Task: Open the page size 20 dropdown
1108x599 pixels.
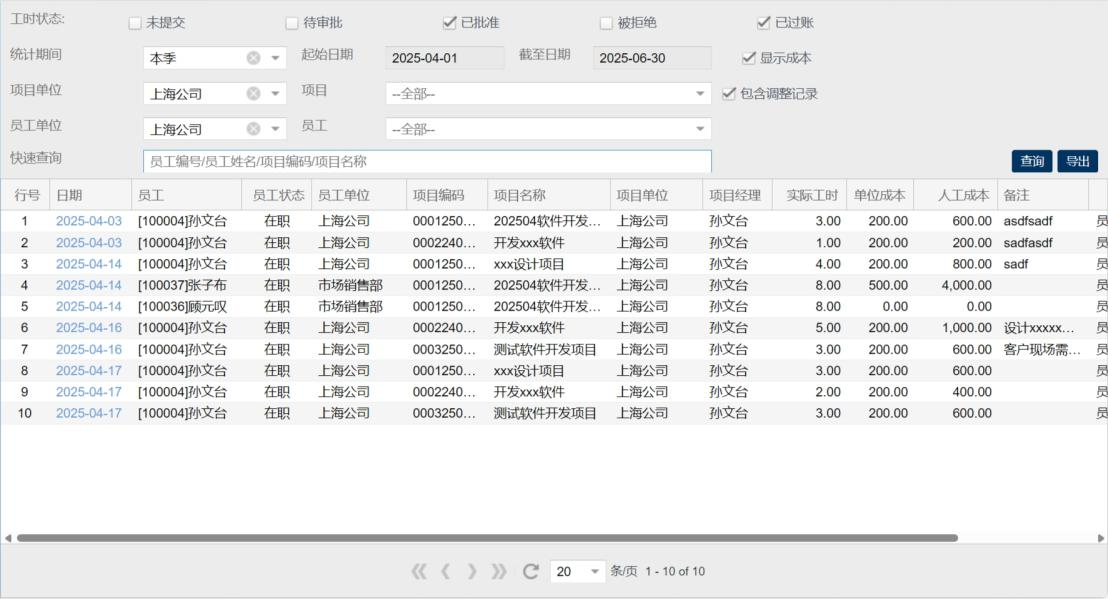Action: (x=596, y=572)
